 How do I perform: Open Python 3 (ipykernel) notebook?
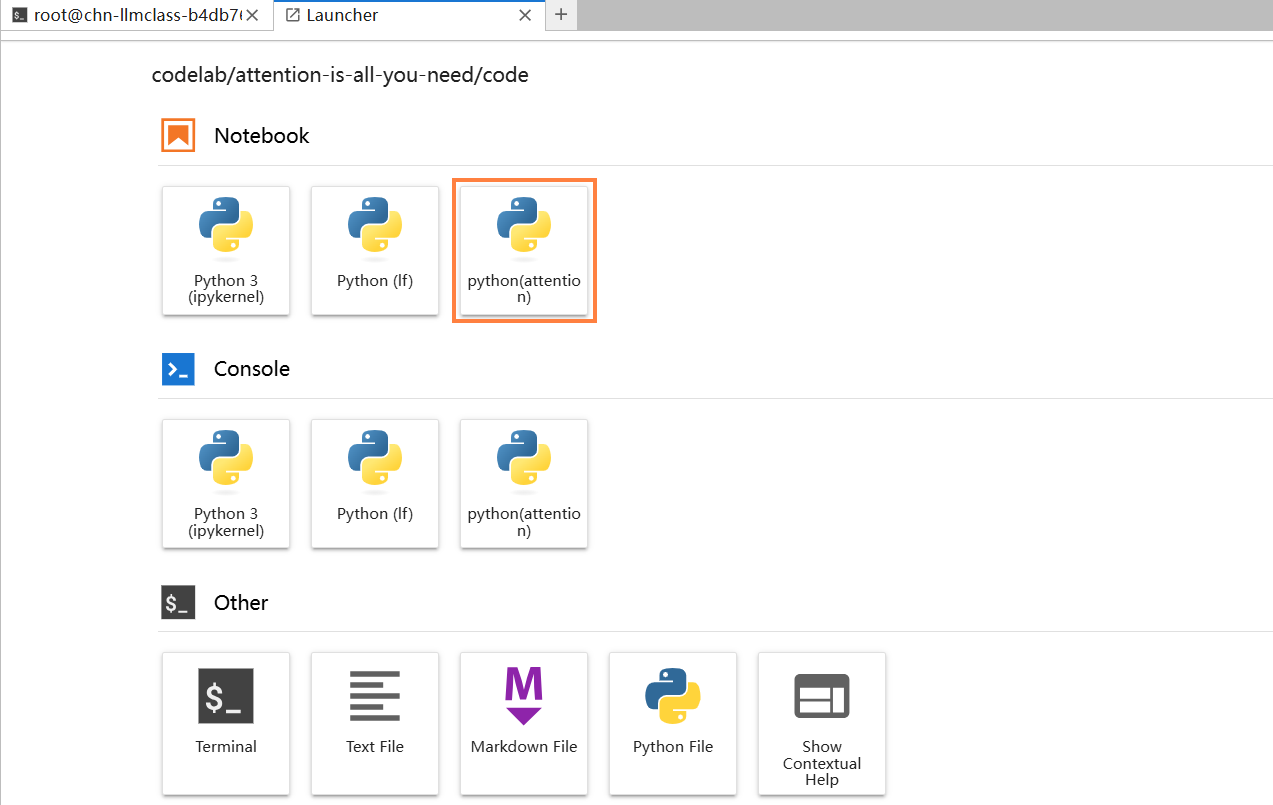(226, 250)
